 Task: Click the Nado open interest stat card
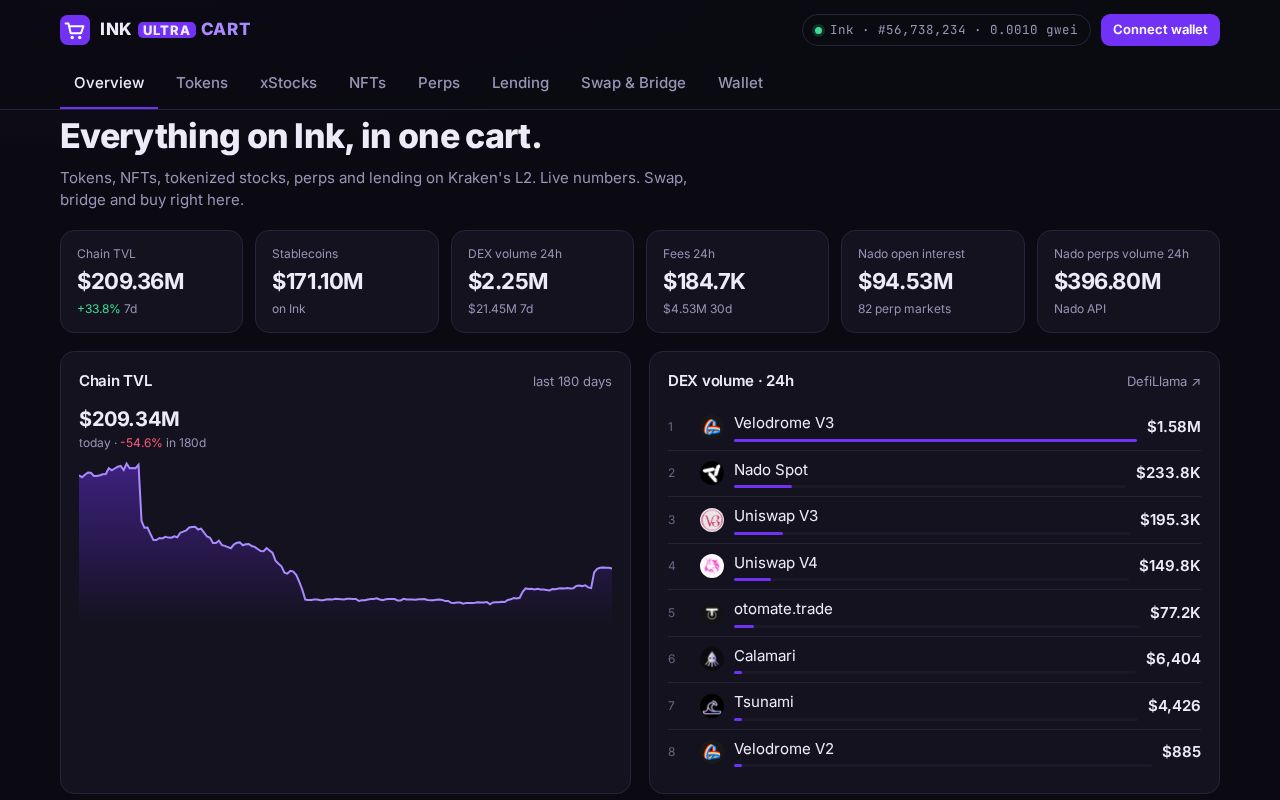coord(933,281)
